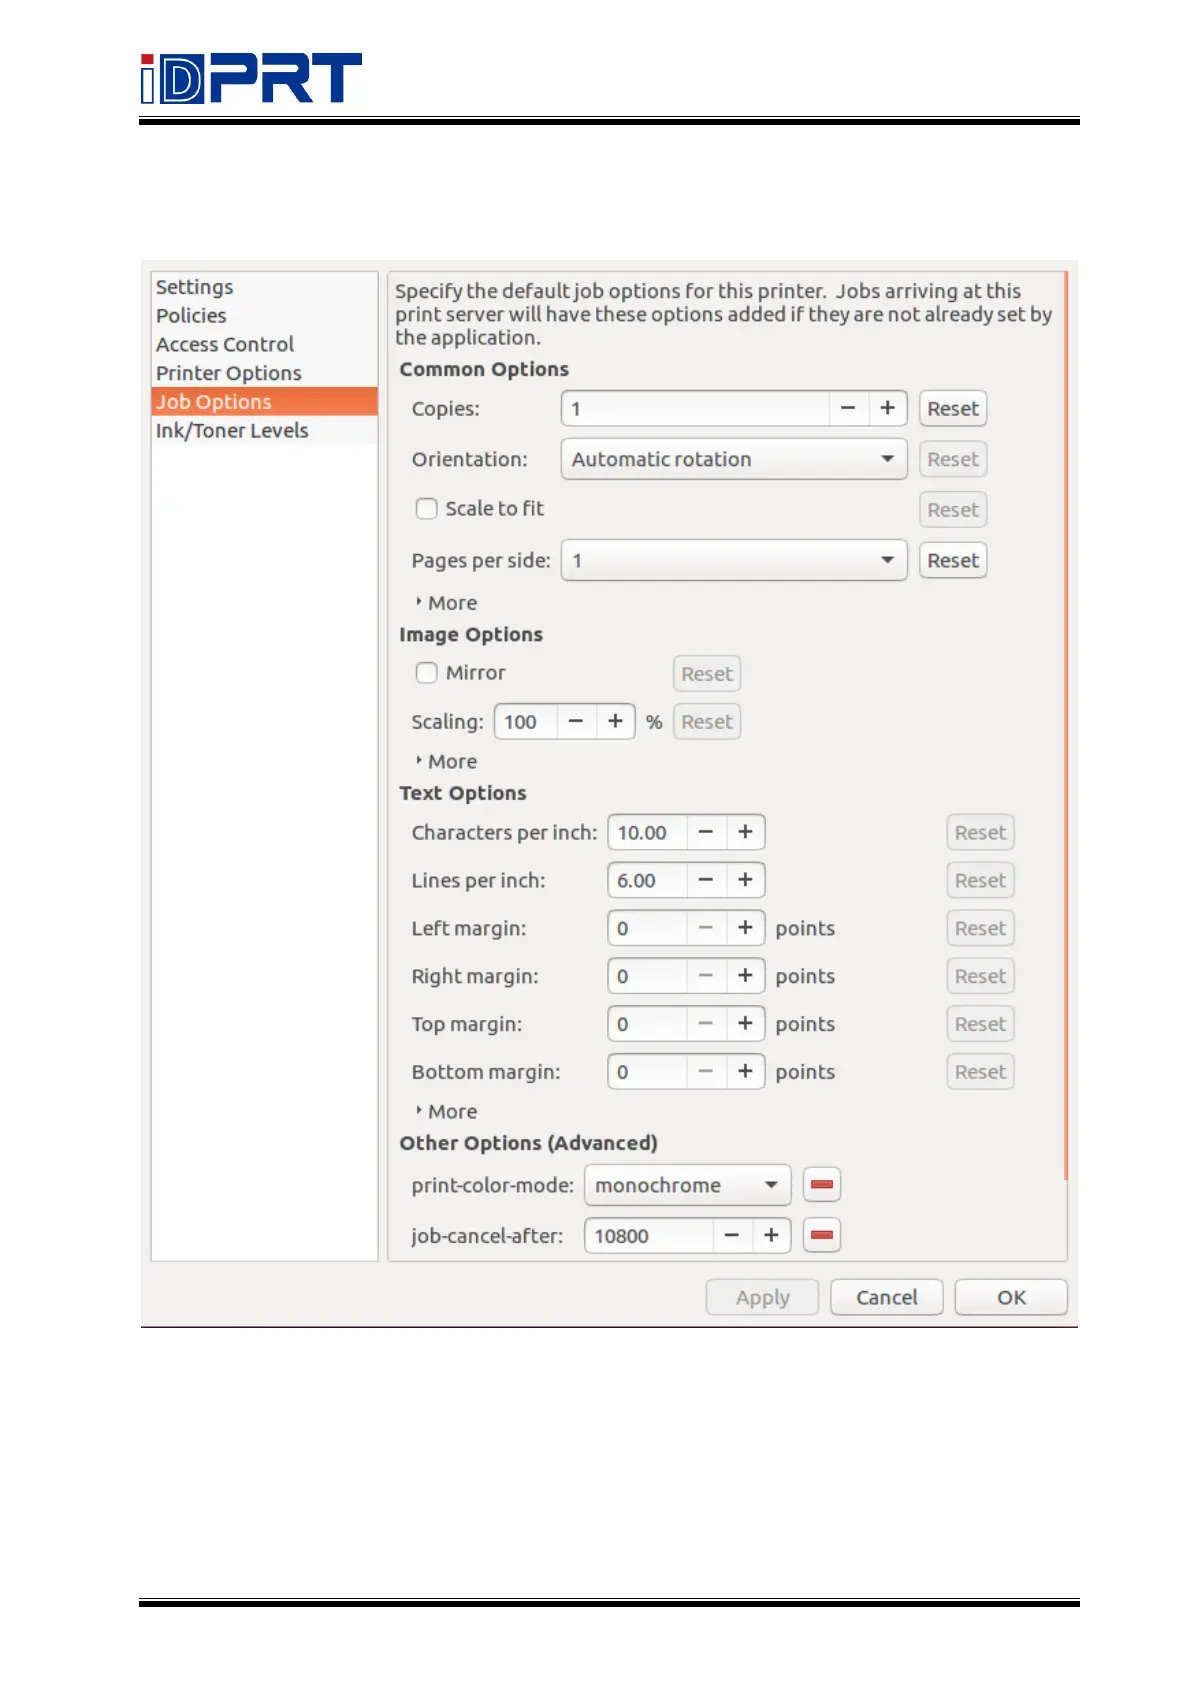Screen dimensions: 1191x1684
Task: Click the Bottom margin field
Action: 648,1071
